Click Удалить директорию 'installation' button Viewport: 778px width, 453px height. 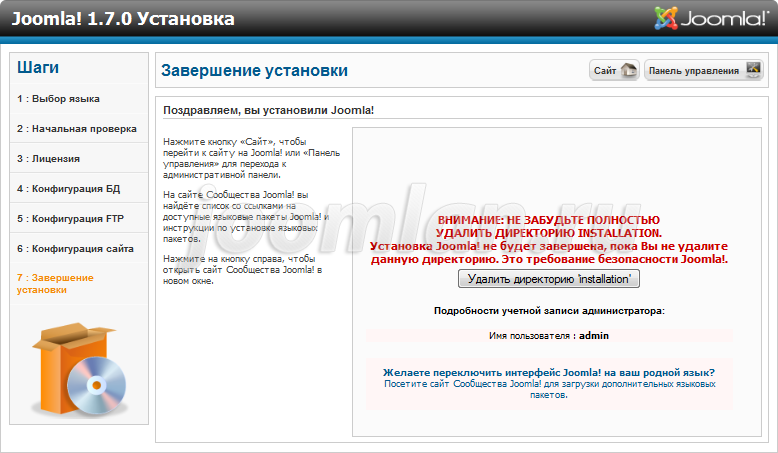click(x=549, y=279)
